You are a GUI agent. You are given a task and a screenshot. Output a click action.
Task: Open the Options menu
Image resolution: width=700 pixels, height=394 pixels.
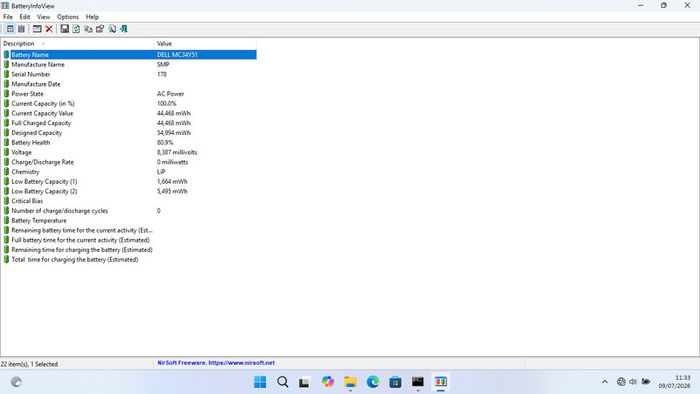pos(67,17)
